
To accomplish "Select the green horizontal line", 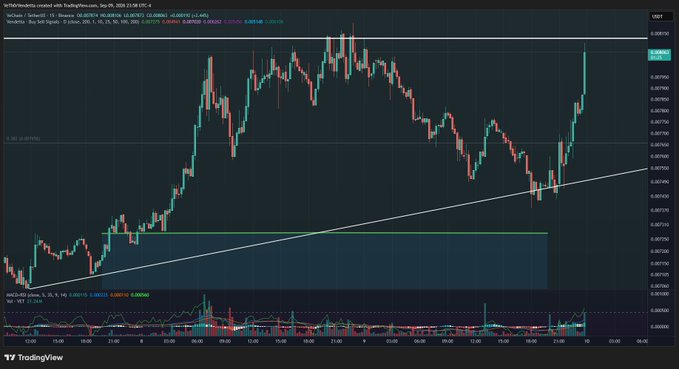I will pyautogui.click(x=324, y=233).
